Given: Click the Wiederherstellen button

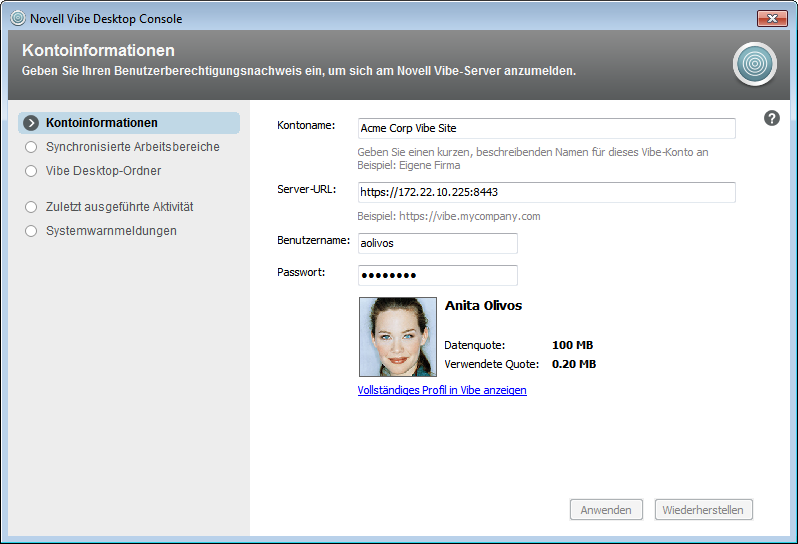Looking at the screenshot, I should [x=703, y=510].
